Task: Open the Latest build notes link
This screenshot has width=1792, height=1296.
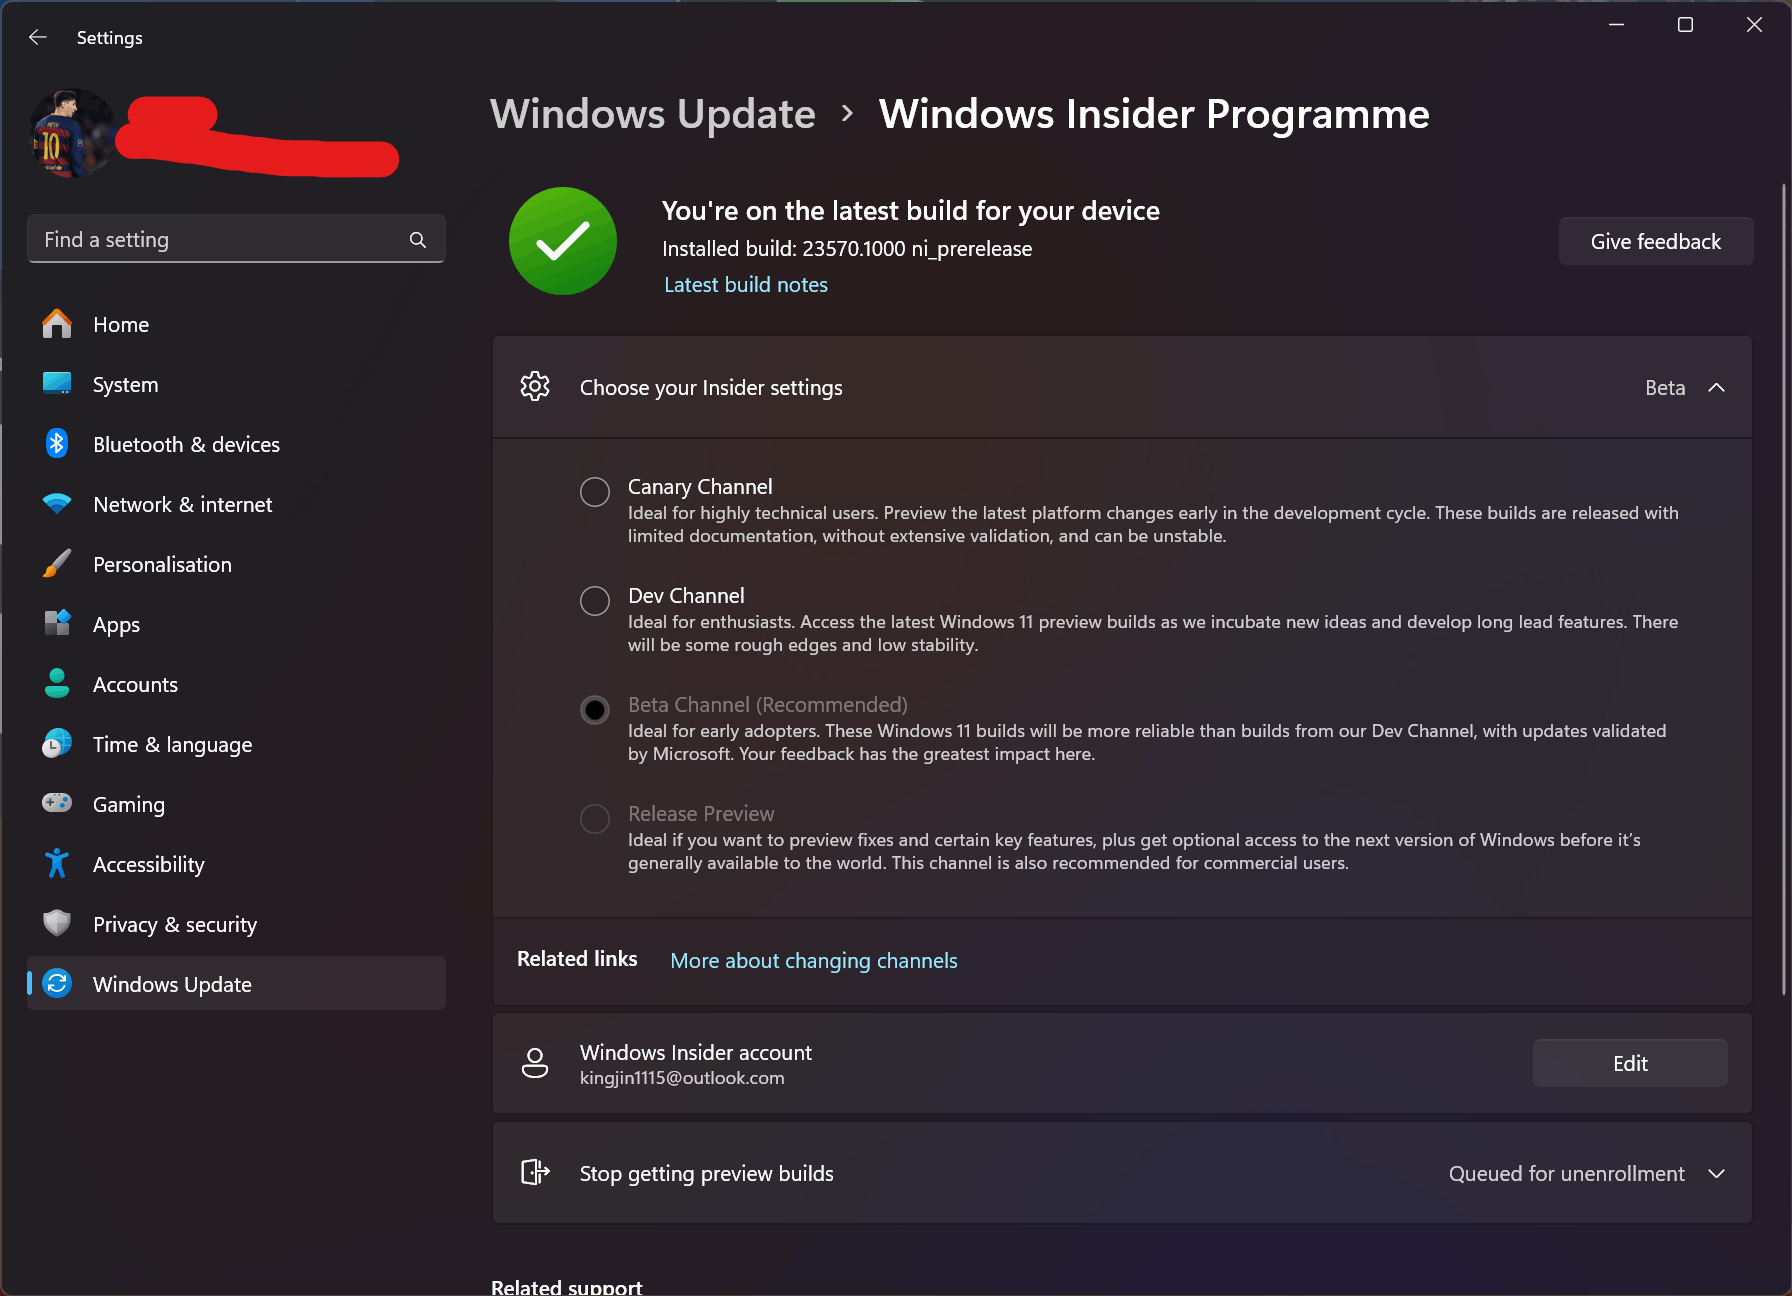Action: point(745,284)
